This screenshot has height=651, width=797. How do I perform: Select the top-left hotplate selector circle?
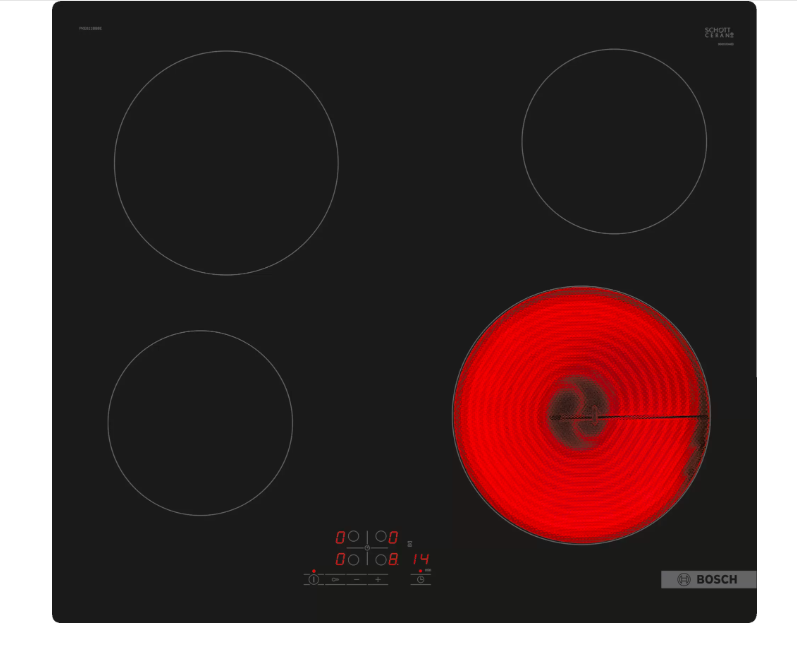353,537
